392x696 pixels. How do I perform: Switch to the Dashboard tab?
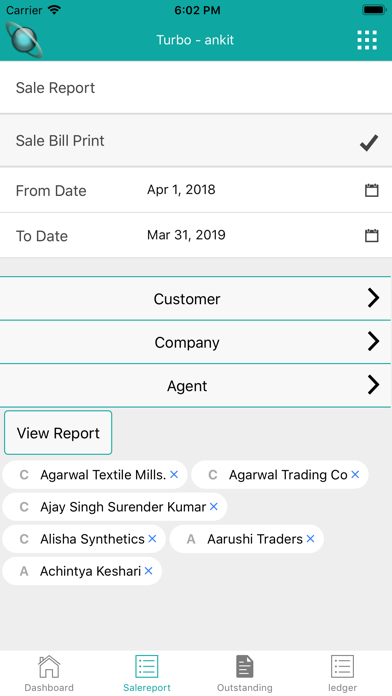point(49,673)
